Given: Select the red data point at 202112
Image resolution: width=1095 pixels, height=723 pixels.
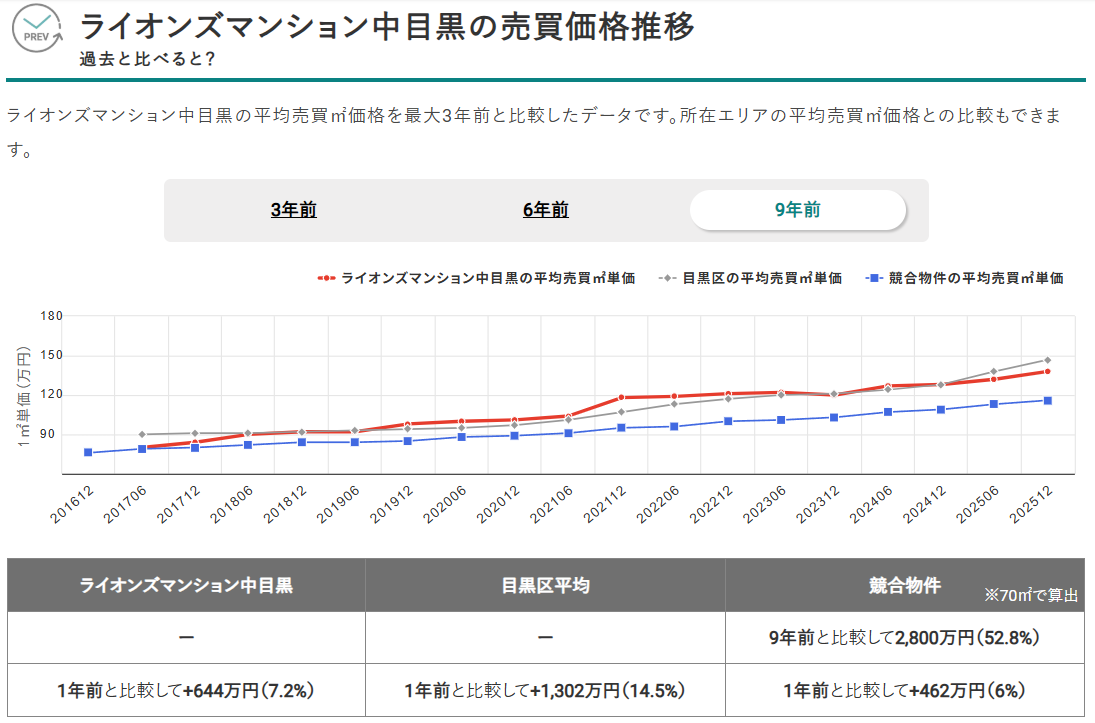Looking at the screenshot, I should coord(621,396).
